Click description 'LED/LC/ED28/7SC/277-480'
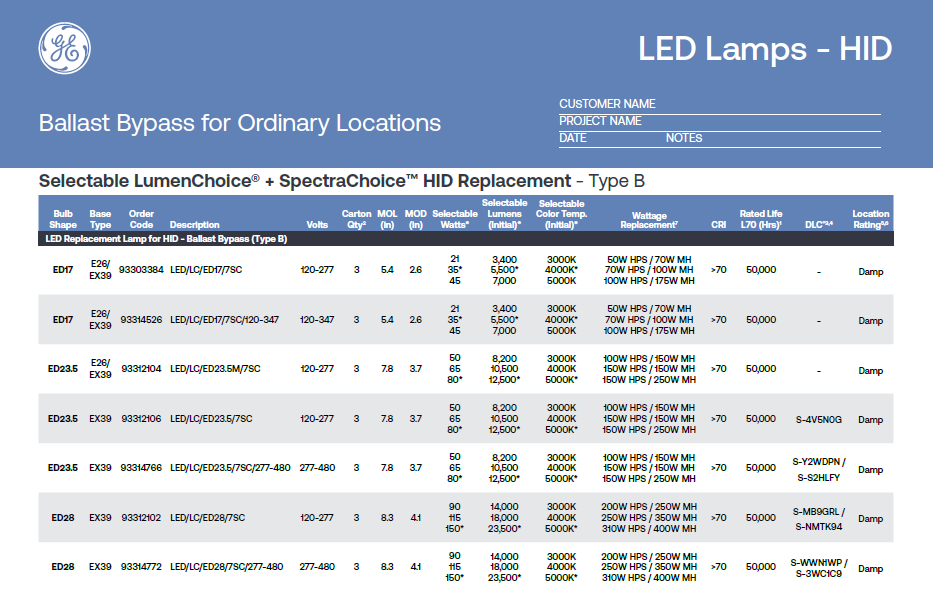This screenshot has width=933, height=597. point(227,567)
